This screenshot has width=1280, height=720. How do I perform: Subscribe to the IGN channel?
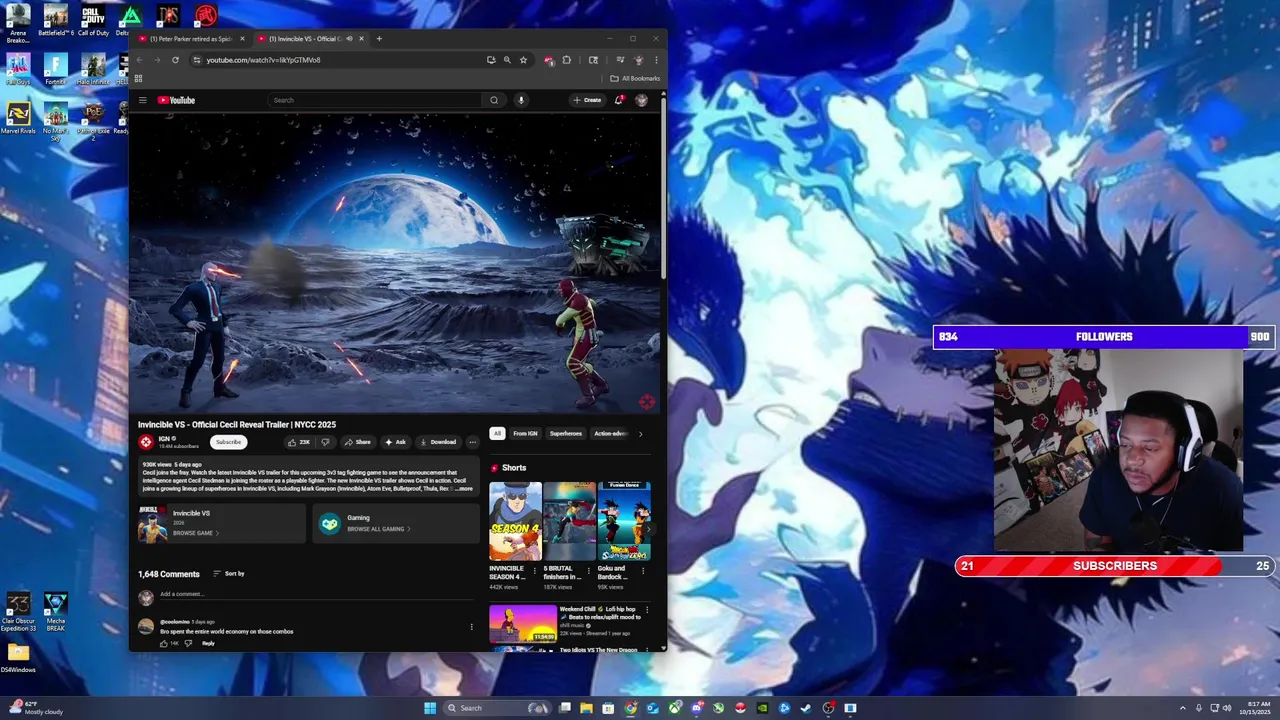tap(229, 442)
